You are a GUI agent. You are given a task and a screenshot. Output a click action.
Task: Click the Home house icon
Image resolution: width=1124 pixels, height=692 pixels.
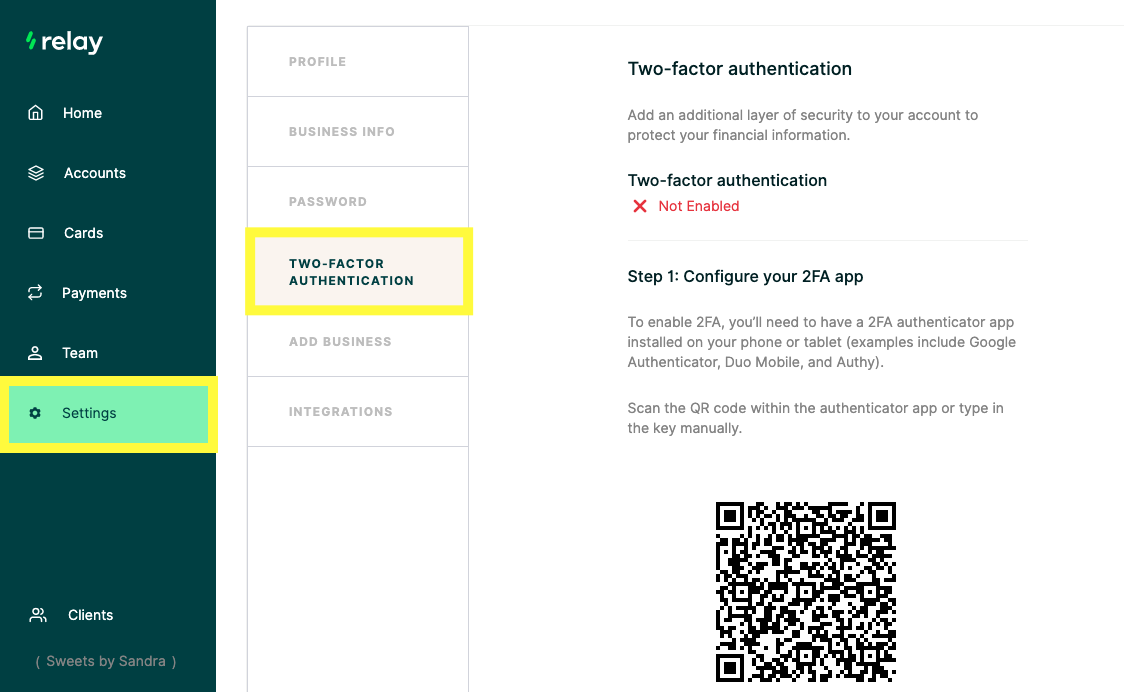click(x=35, y=113)
